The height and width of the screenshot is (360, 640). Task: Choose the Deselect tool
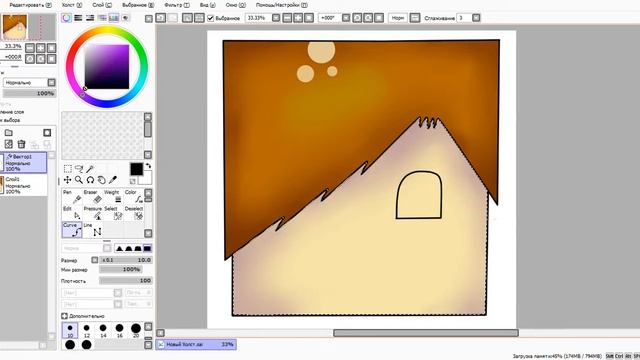click(x=133, y=213)
